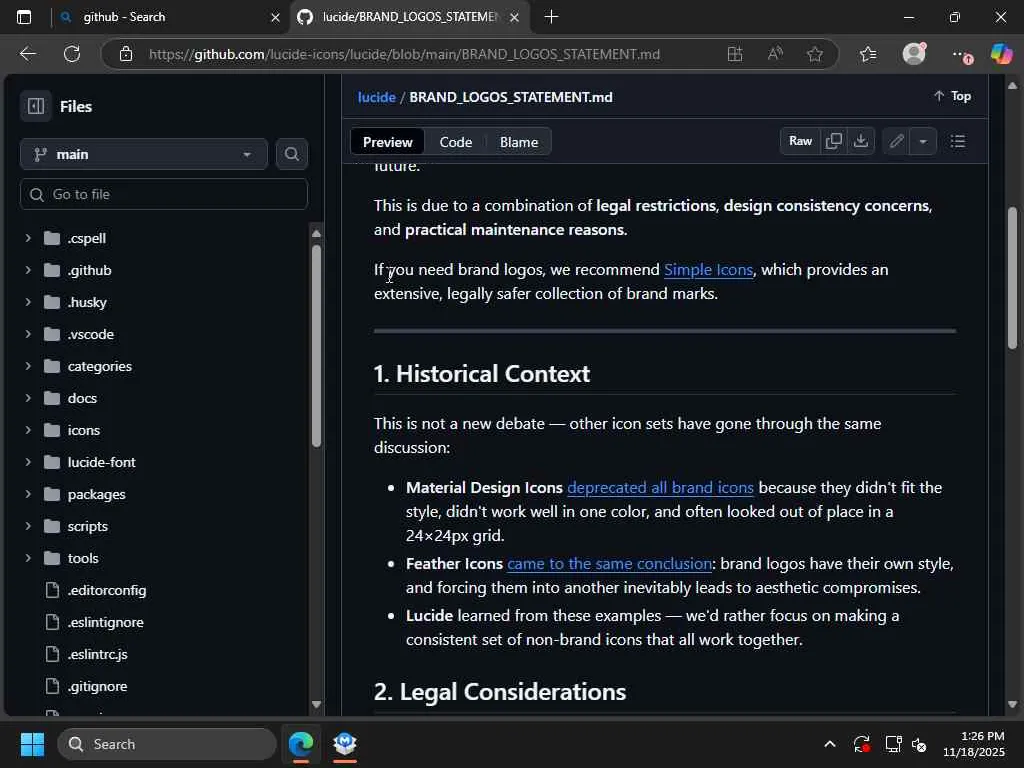Screen dimensions: 1024x768
Task: Open browser Settings and more menu
Action: [960, 55]
